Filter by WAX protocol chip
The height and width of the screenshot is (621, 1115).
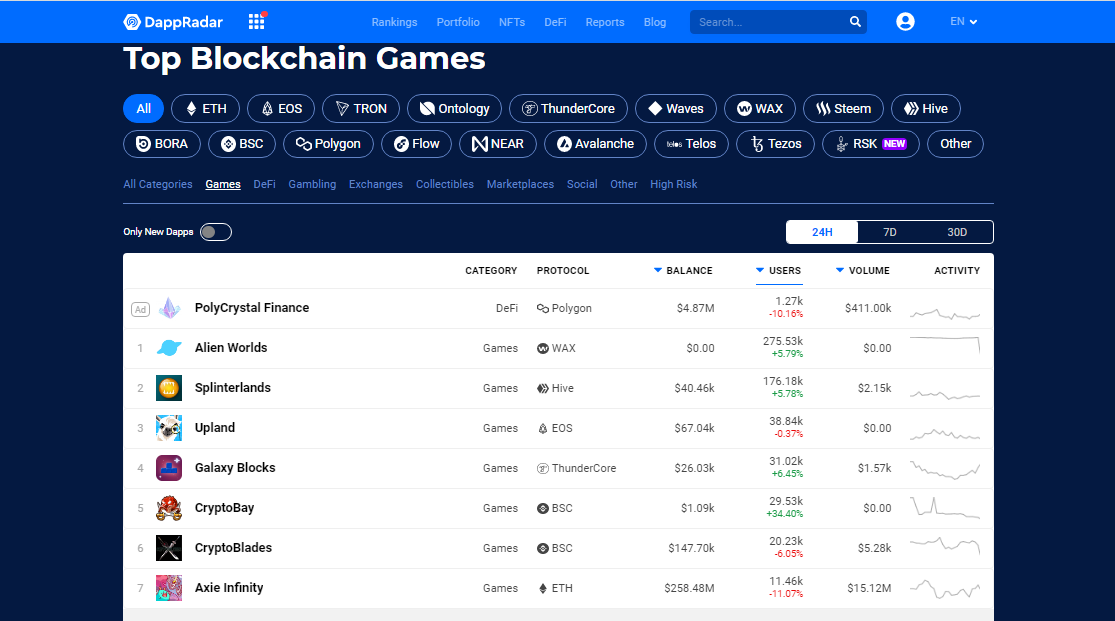pos(759,109)
